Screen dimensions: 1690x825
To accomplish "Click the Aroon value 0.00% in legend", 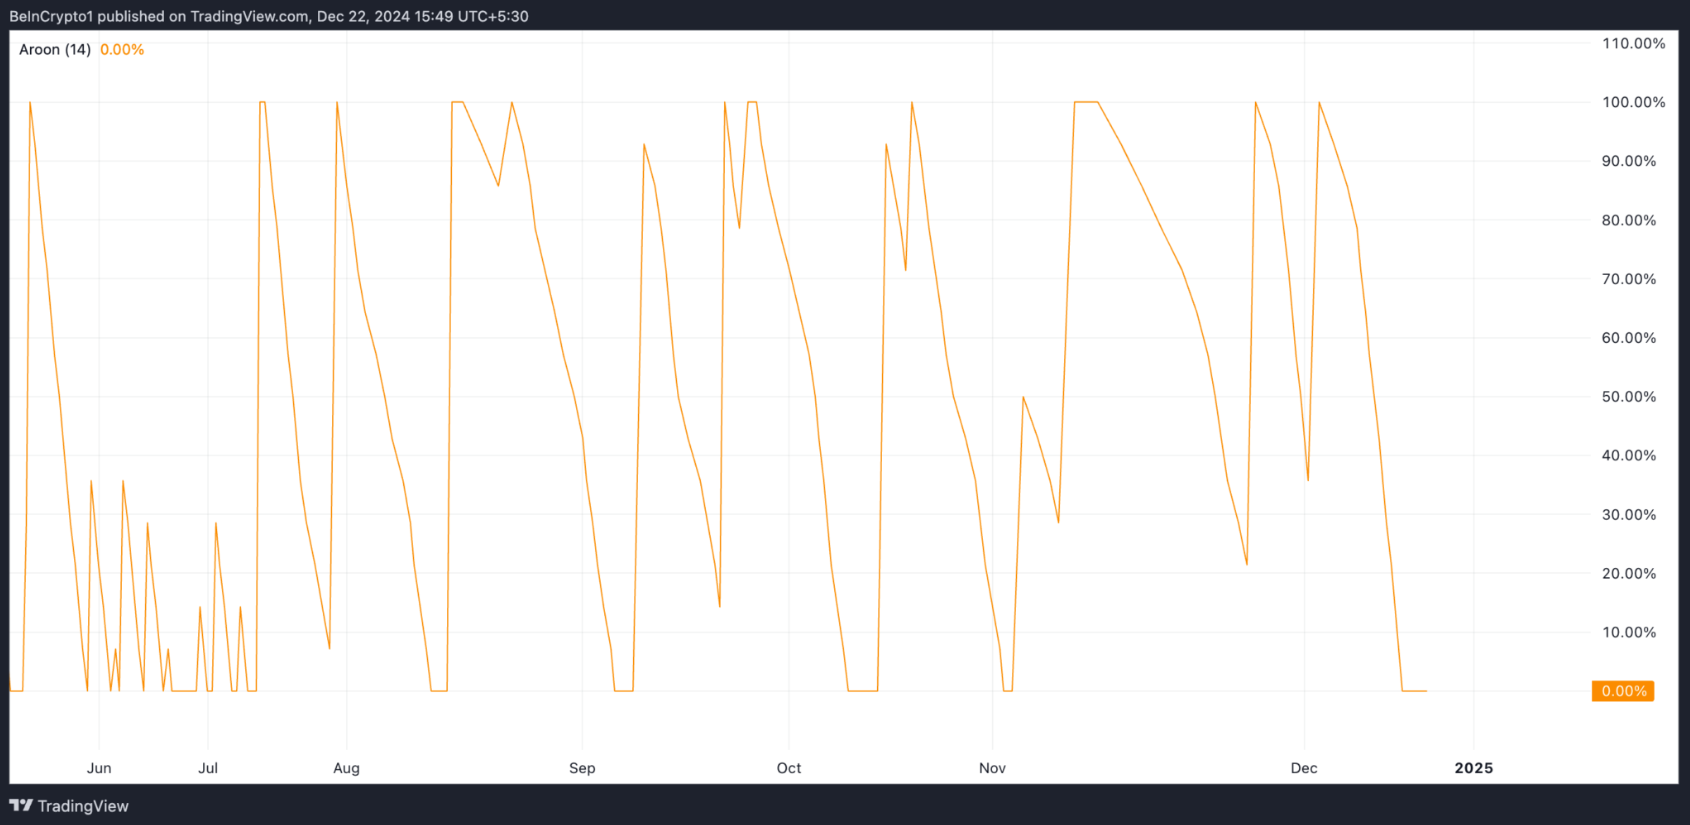I will pyautogui.click(x=122, y=49).
